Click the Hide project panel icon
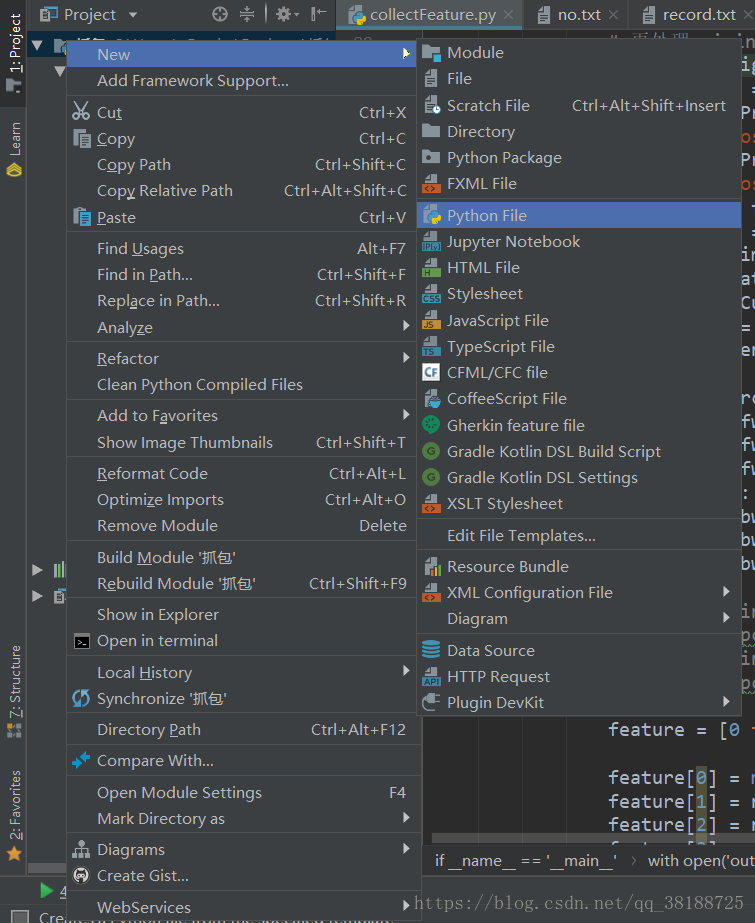 tap(318, 14)
